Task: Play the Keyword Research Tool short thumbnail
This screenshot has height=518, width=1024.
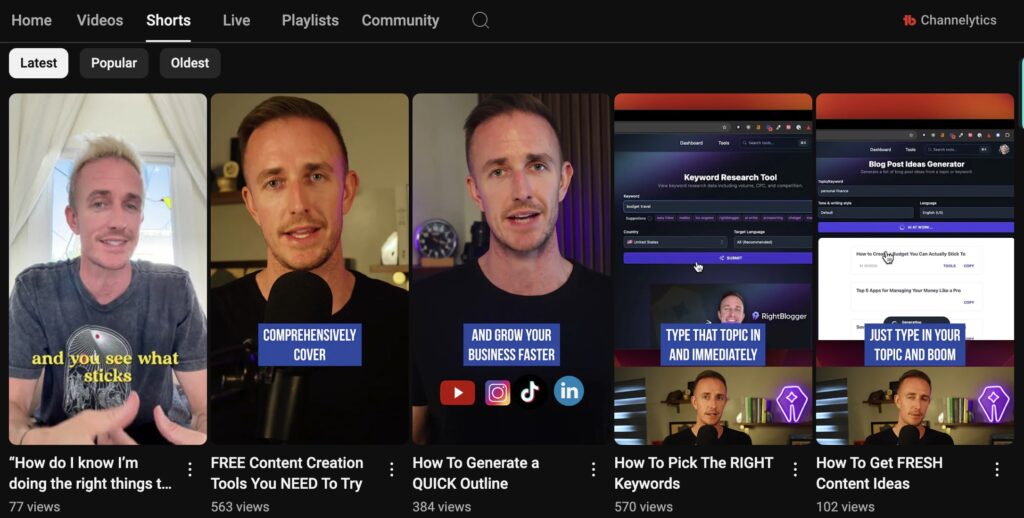Action: pos(713,269)
